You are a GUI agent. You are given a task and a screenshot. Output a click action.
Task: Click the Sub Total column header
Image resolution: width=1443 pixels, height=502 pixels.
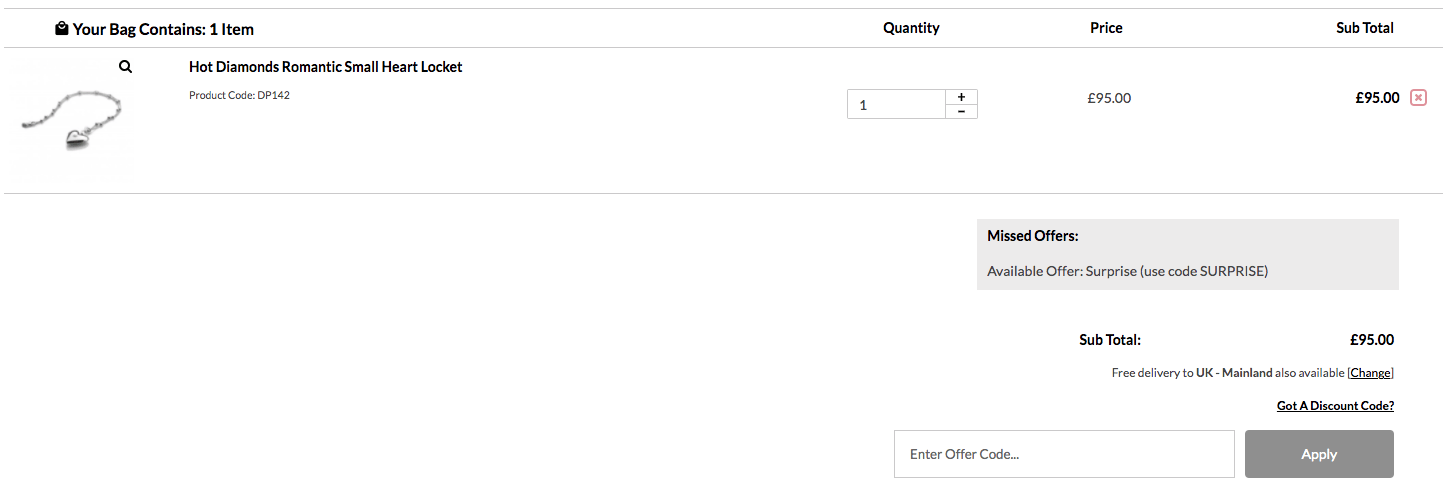pyautogui.click(x=1365, y=28)
